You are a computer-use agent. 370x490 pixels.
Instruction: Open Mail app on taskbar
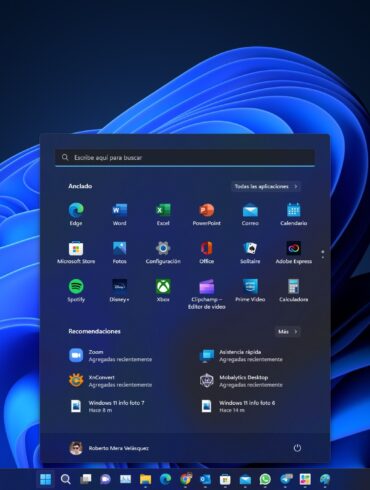coord(245,479)
